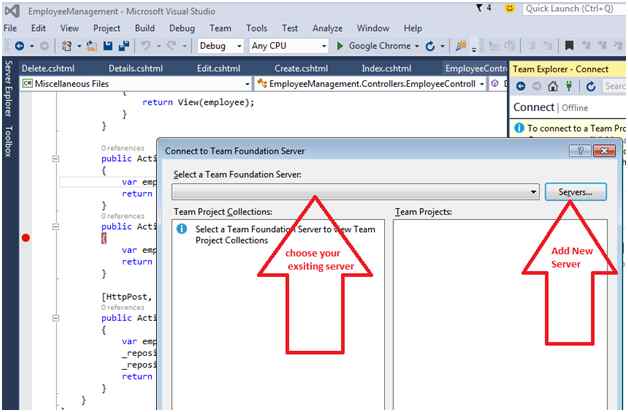Click the Servers... button

tap(576, 192)
